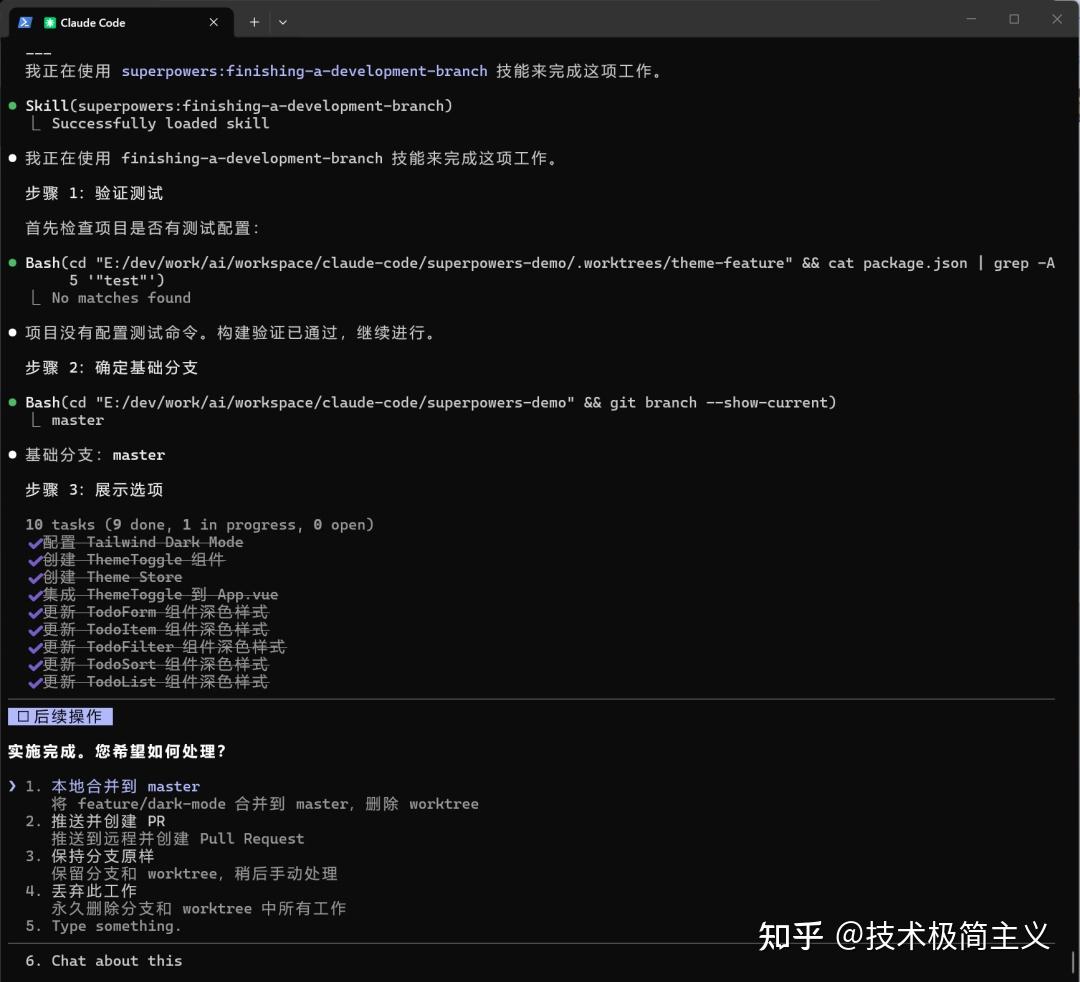Click the white bullet next to 项目没有配置测试命令
The image size is (1080, 982).
tap(12, 333)
